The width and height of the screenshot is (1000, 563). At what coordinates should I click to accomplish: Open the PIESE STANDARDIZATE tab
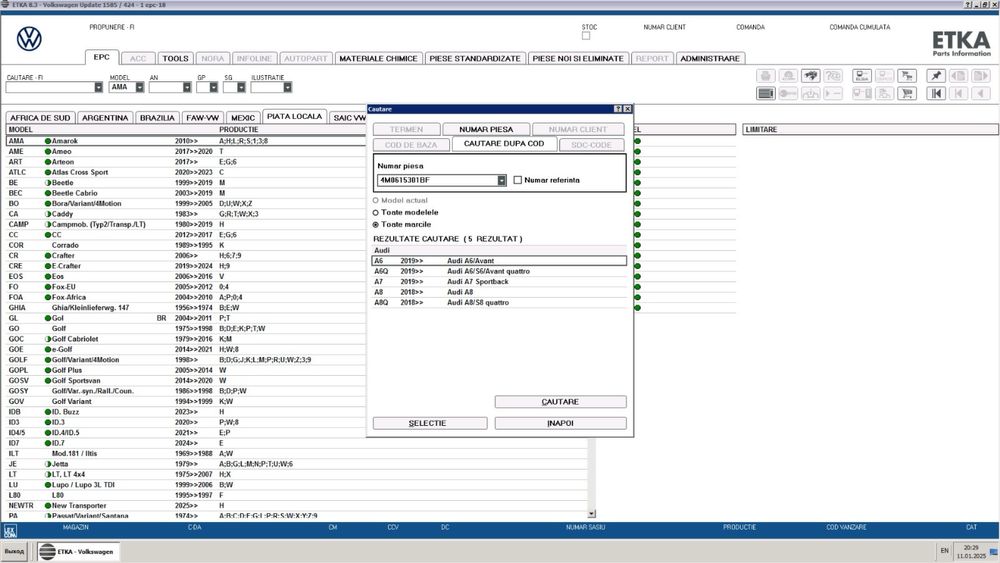point(475,59)
